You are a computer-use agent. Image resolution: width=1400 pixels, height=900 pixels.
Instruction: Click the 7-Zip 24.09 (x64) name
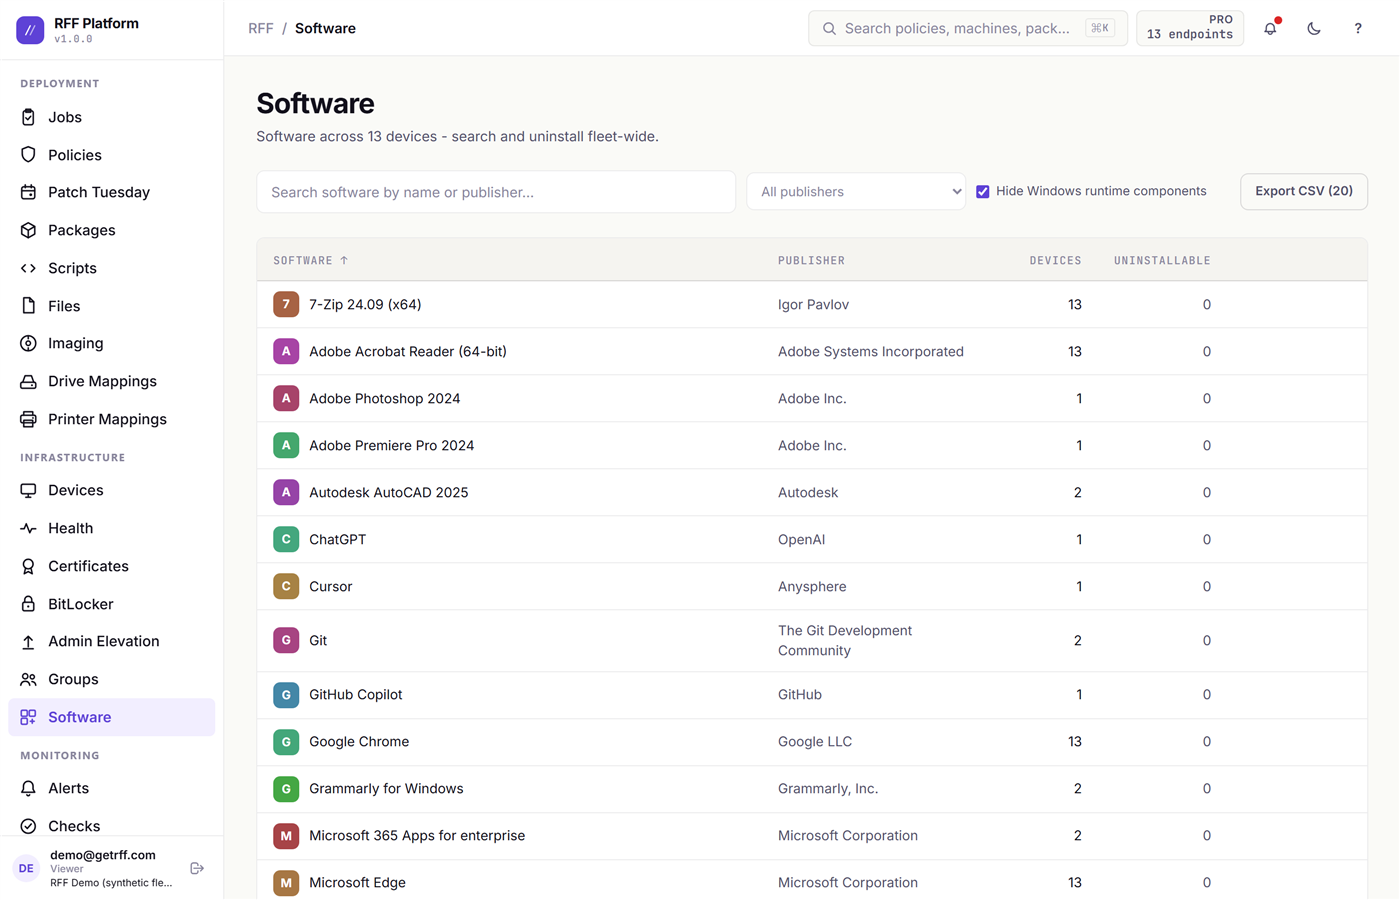(x=365, y=304)
